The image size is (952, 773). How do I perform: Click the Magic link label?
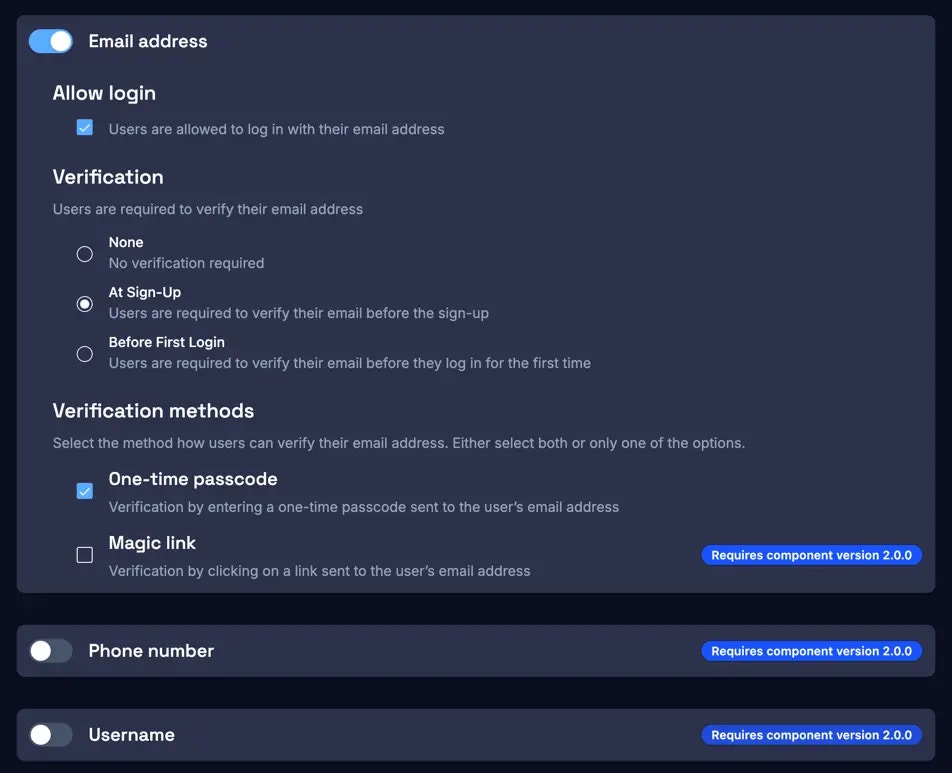152,543
